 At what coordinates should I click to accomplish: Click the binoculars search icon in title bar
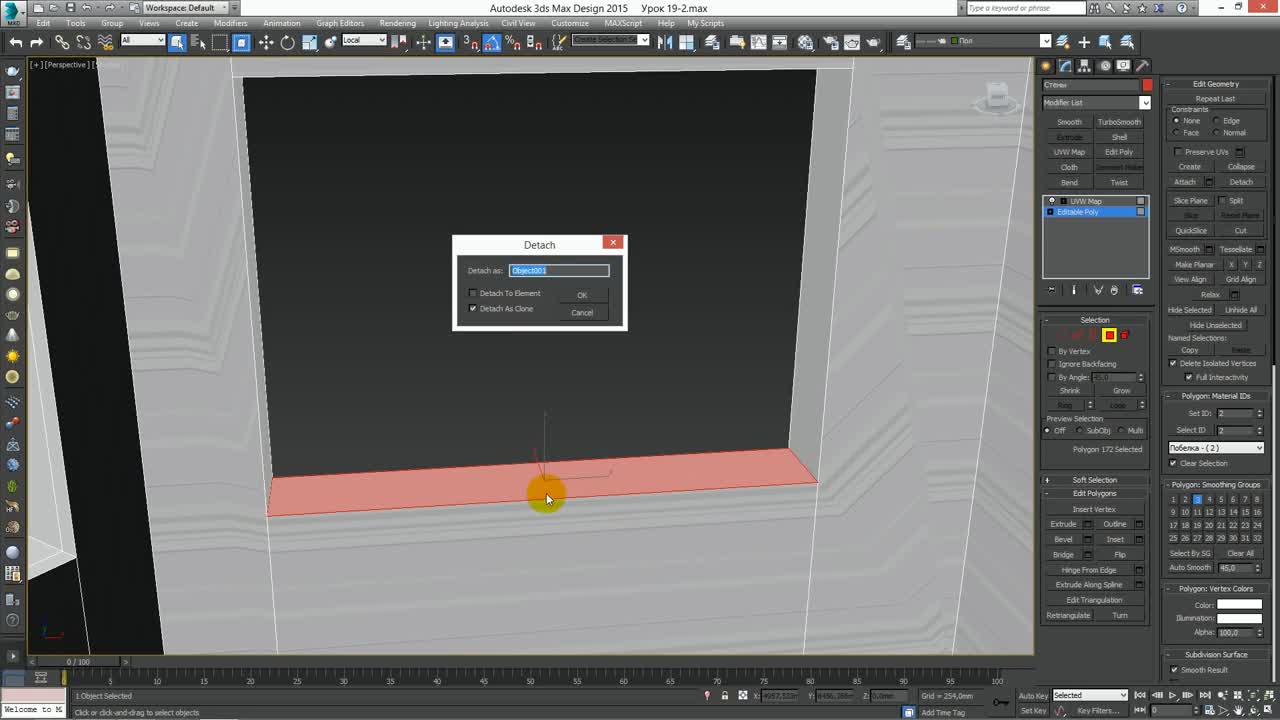(1097, 8)
